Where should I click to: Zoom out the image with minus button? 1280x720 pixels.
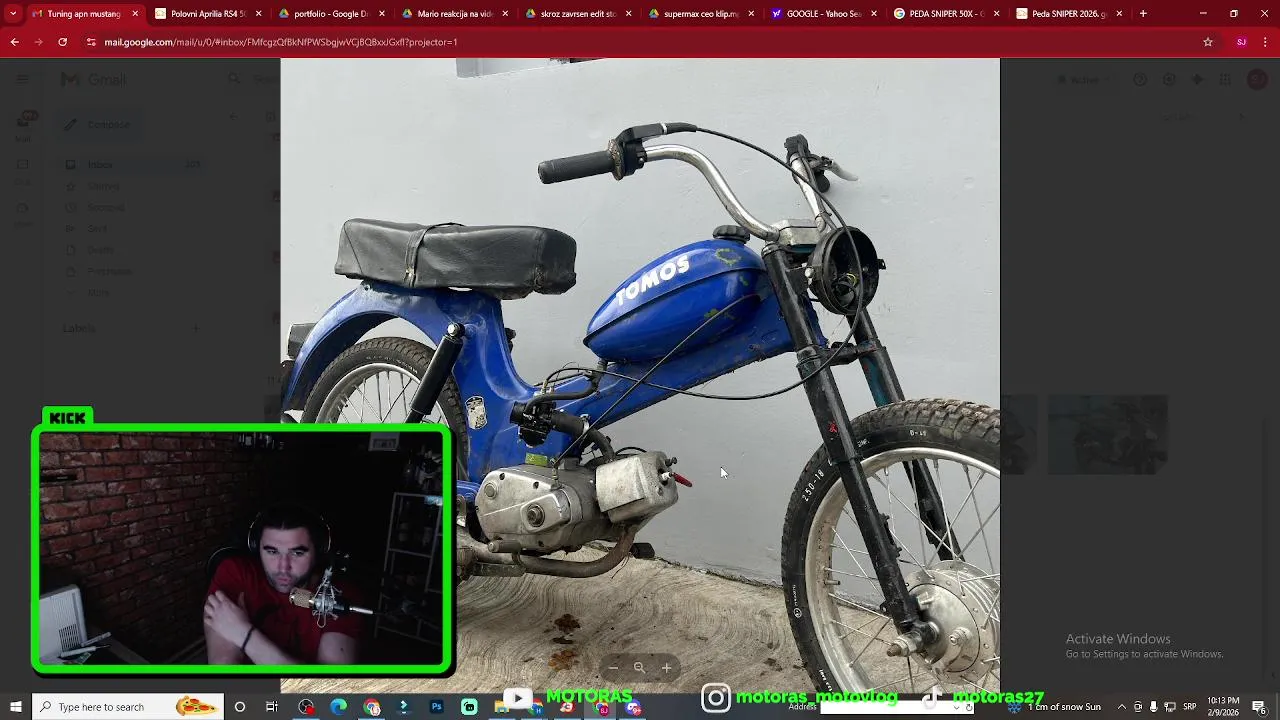pyautogui.click(x=613, y=668)
